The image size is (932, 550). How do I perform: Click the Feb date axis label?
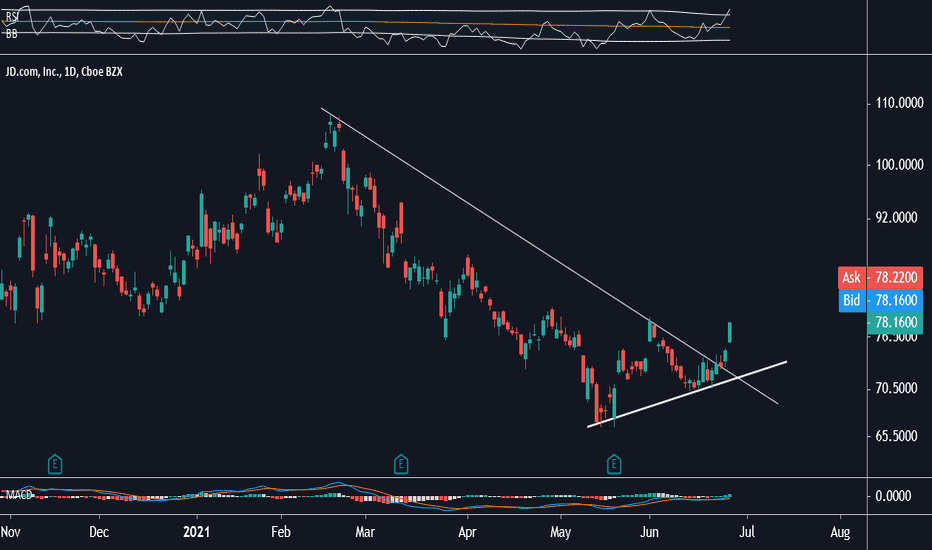[281, 532]
